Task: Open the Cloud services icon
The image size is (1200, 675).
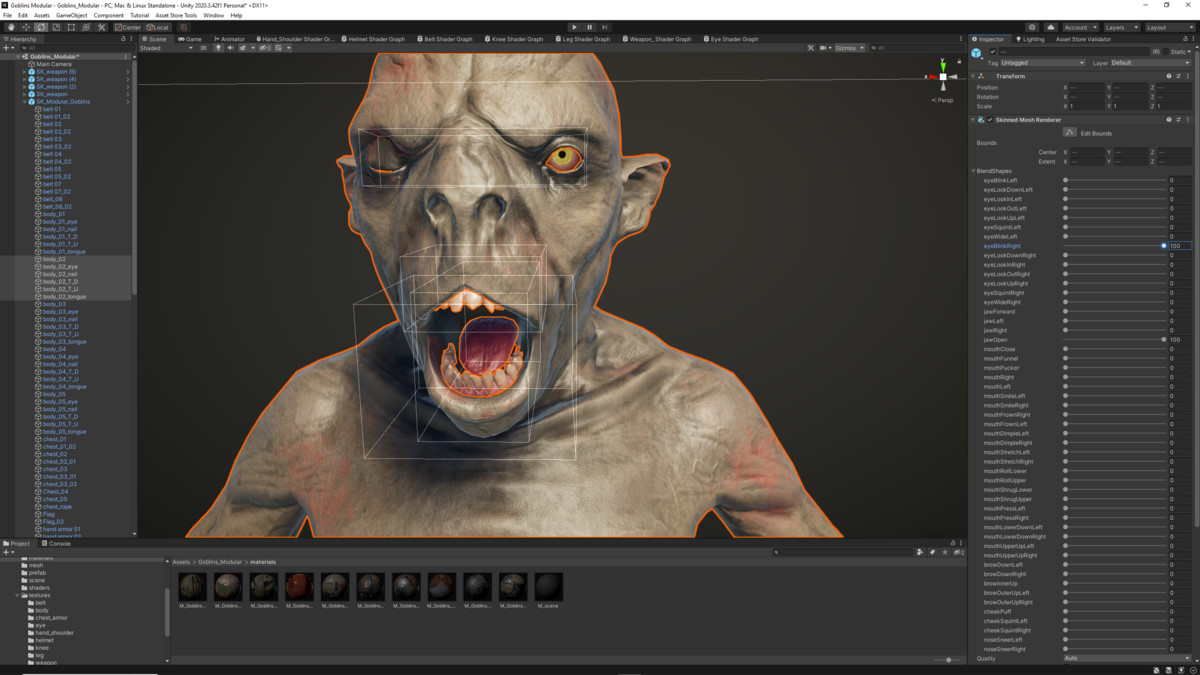Action: click(1051, 27)
